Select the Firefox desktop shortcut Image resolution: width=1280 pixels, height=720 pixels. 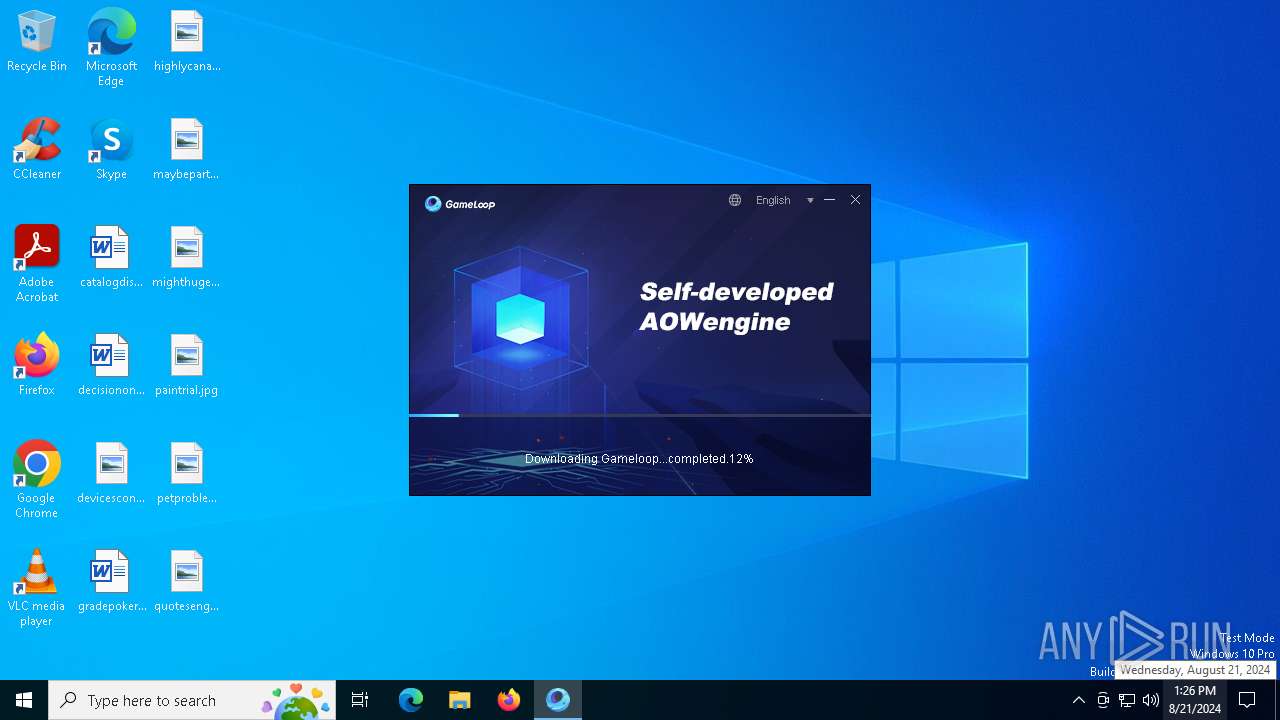(x=37, y=366)
